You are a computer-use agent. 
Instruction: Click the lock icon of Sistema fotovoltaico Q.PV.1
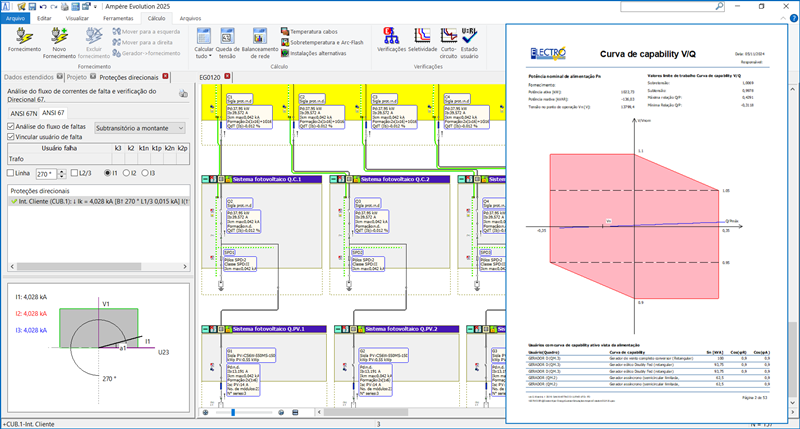[x=229, y=329]
